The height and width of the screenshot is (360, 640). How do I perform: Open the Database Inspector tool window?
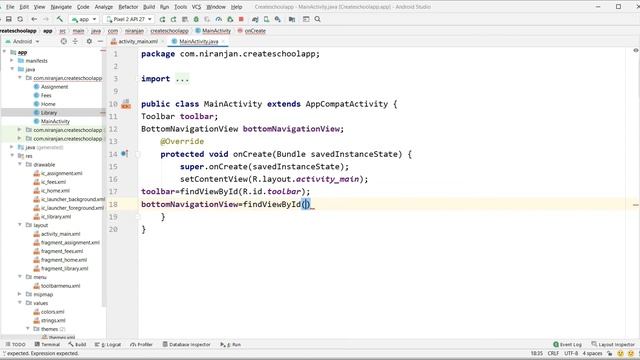pos(187,344)
